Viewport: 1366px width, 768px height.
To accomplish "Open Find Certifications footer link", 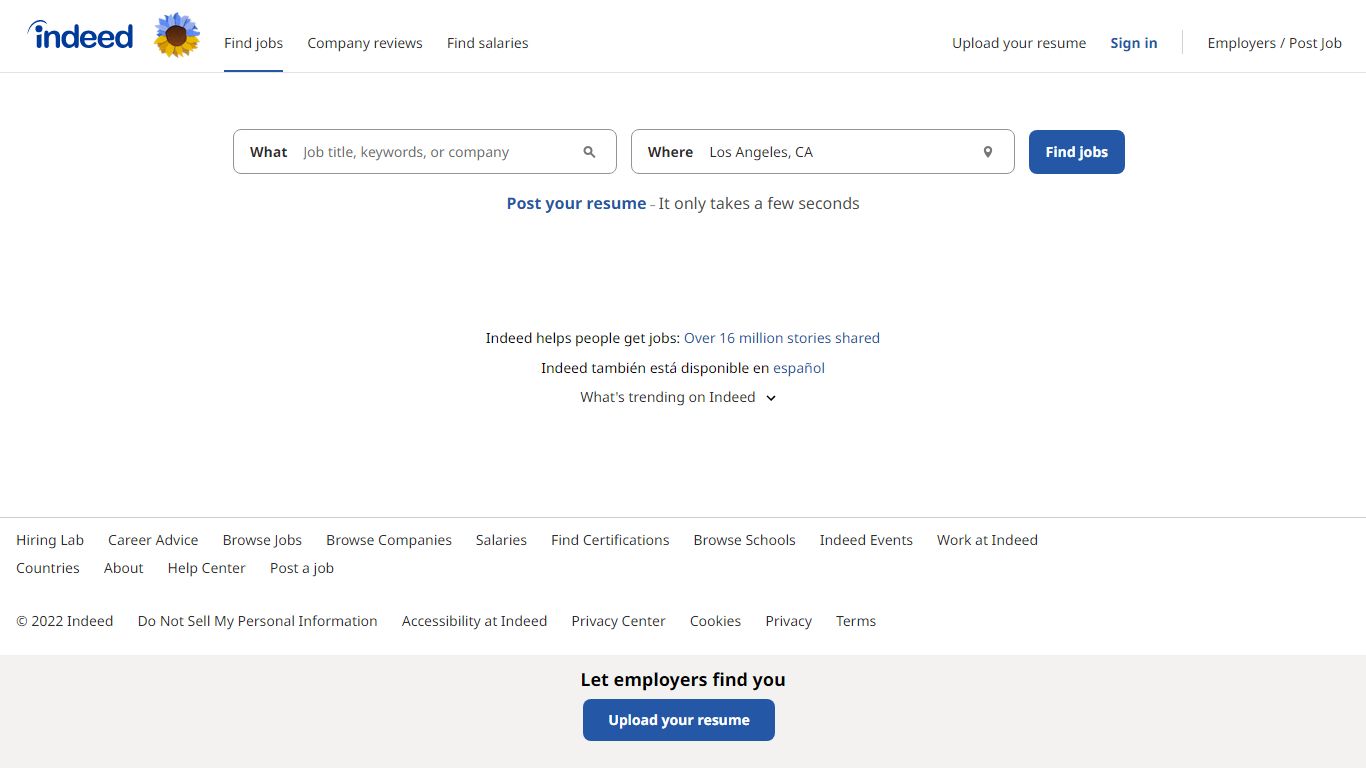I will click(610, 540).
